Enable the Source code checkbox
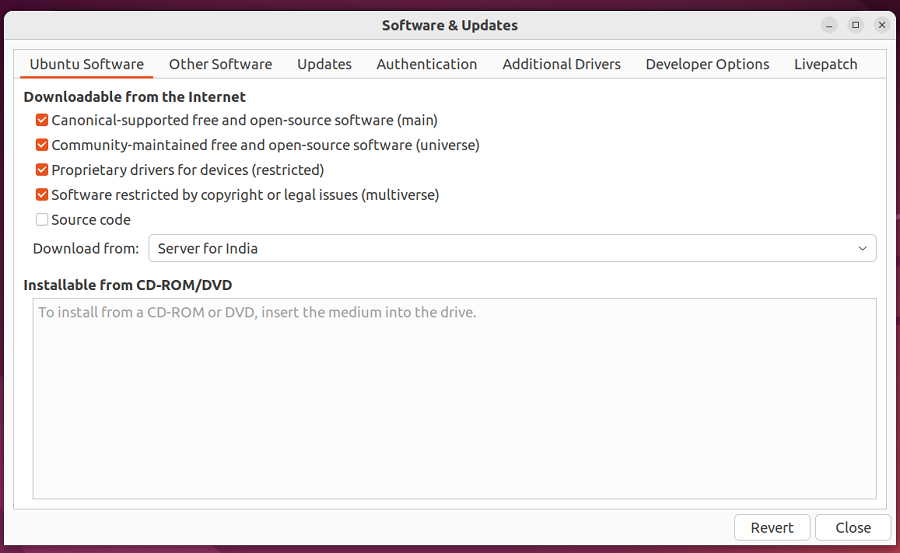Image resolution: width=900 pixels, height=553 pixels. coord(42,219)
